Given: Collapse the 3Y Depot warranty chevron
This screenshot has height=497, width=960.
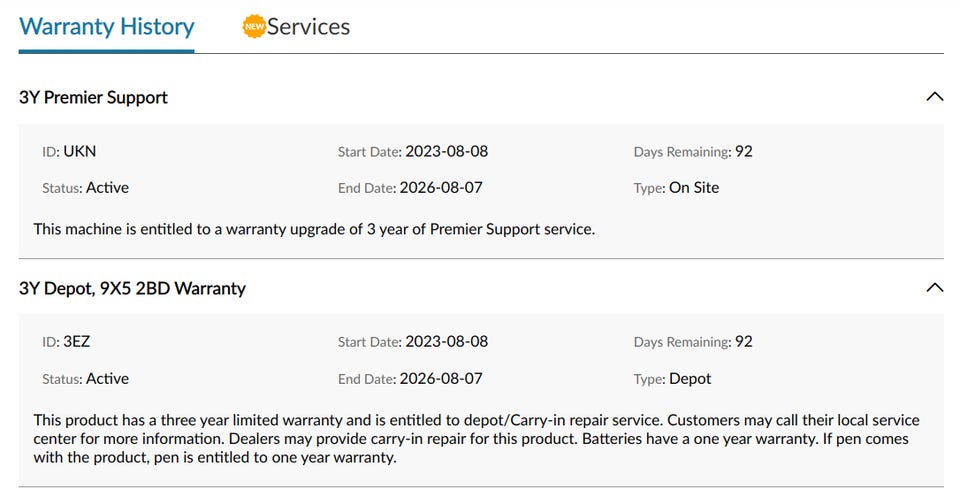Looking at the screenshot, I should click(934, 287).
